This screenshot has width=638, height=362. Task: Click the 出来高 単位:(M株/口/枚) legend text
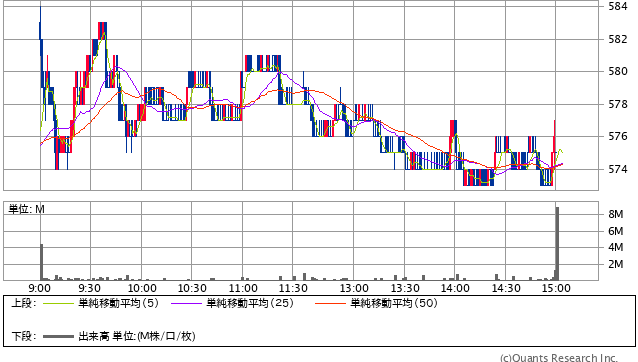[x=137, y=336]
